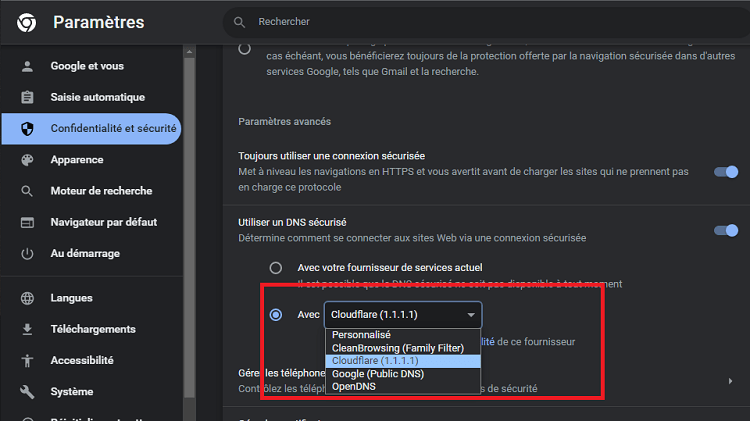Select Confidentialité et sécurité section

(x=91, y=128)
